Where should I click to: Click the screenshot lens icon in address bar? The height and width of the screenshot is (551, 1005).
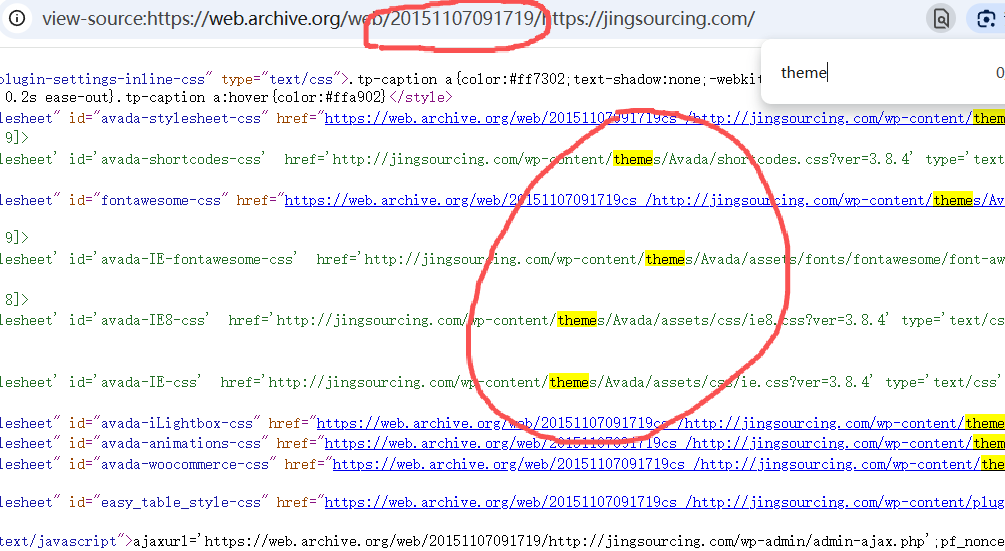(x=986, y=19)
